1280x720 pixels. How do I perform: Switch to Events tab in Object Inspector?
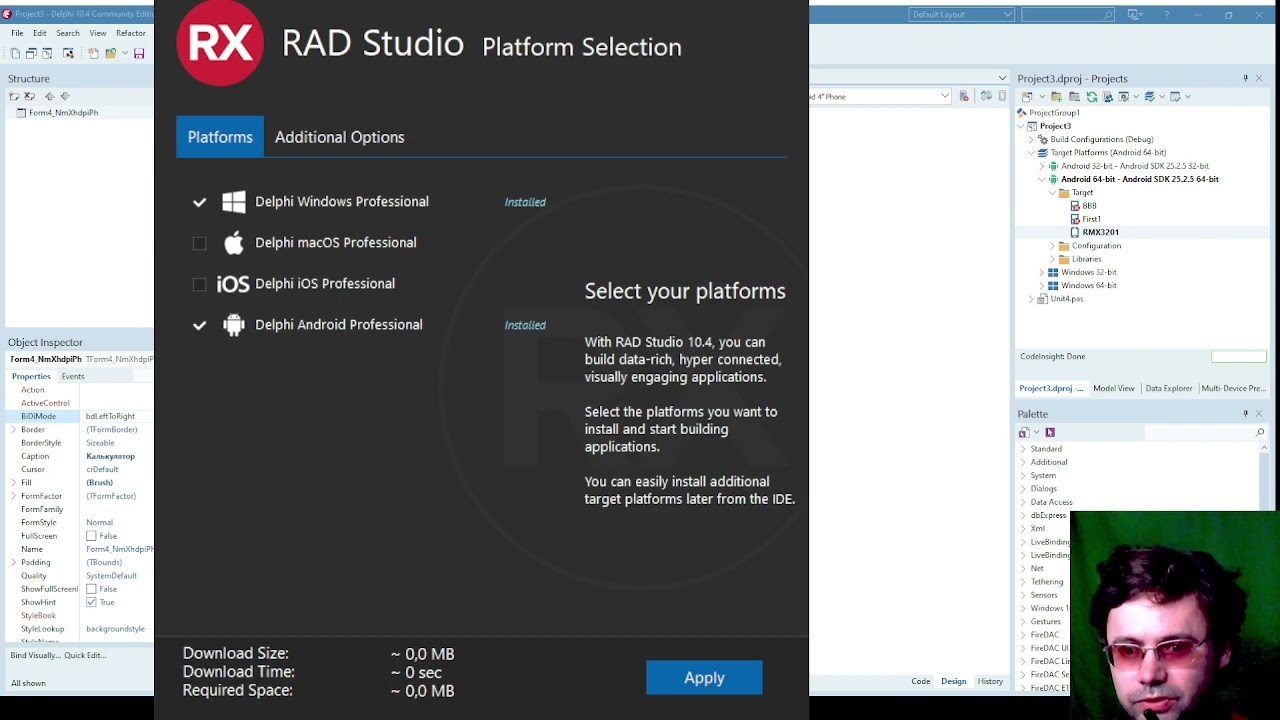tap(73, 376)
